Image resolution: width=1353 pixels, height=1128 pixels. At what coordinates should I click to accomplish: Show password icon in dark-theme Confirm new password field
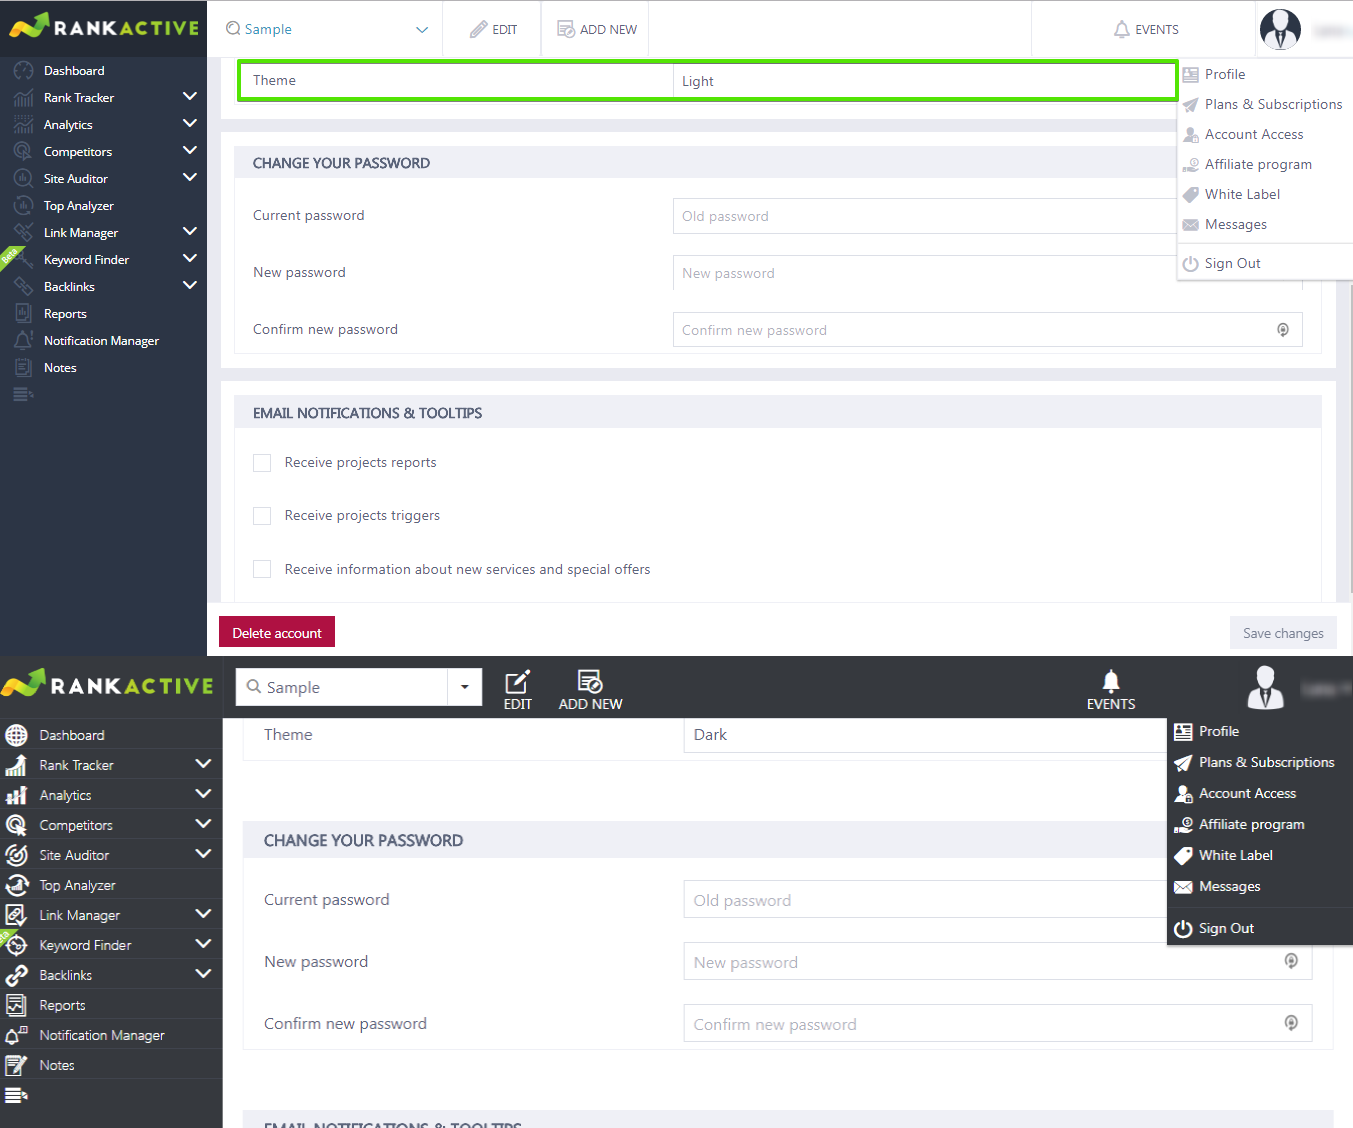[x=1291, y=1023]
